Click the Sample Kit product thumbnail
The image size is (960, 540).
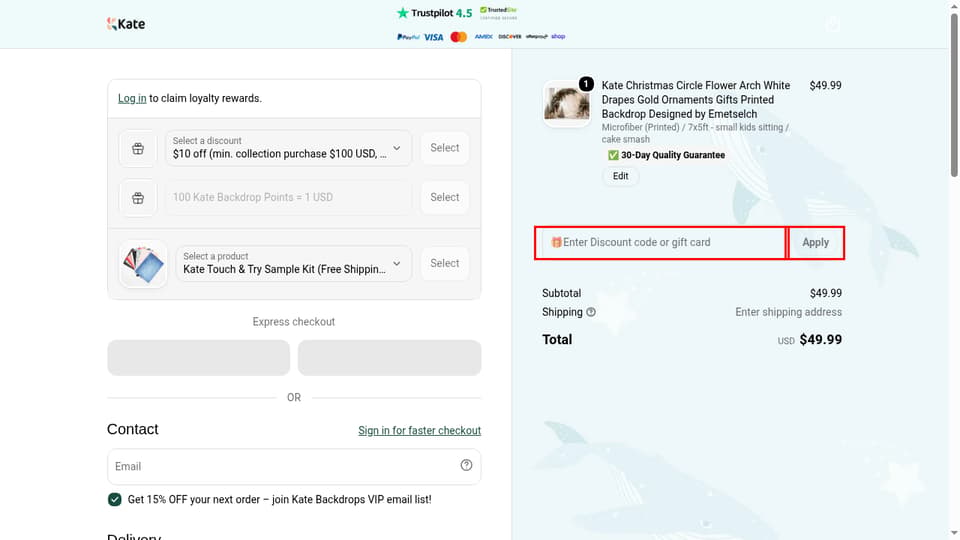pos(143,264)
